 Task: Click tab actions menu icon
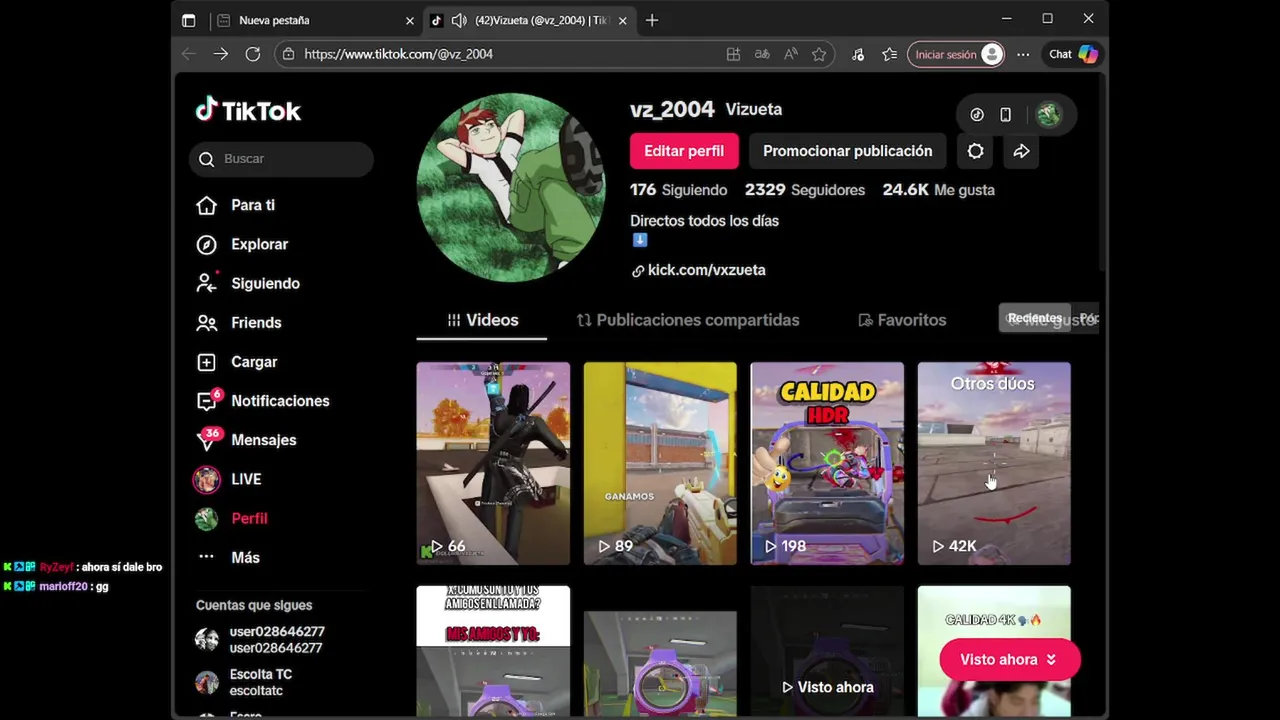click(x=188, y=20)
